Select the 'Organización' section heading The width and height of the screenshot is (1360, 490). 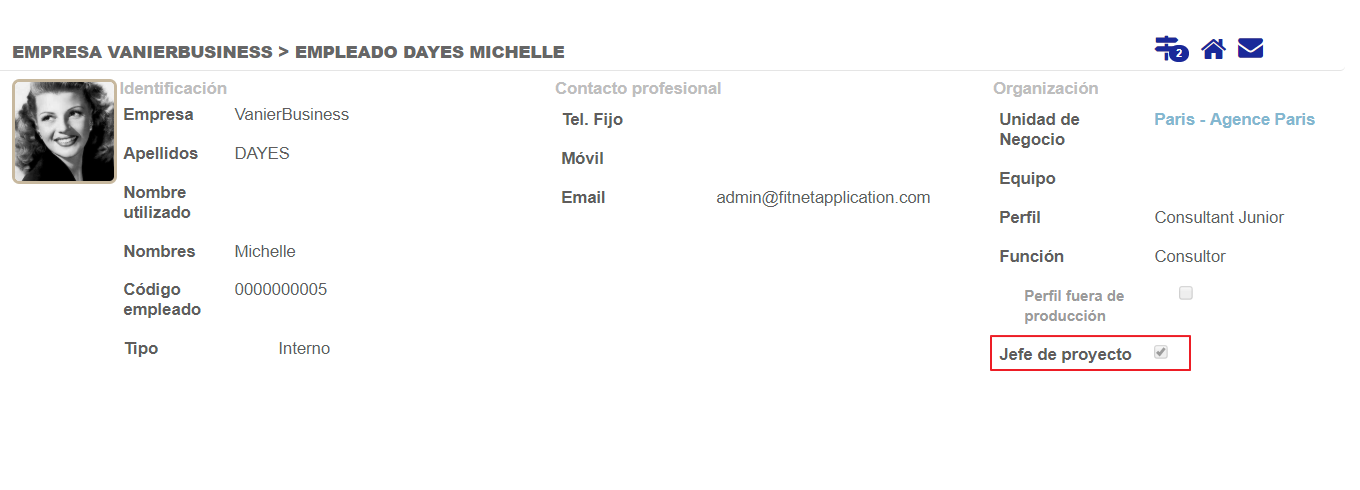[1045, 88]
